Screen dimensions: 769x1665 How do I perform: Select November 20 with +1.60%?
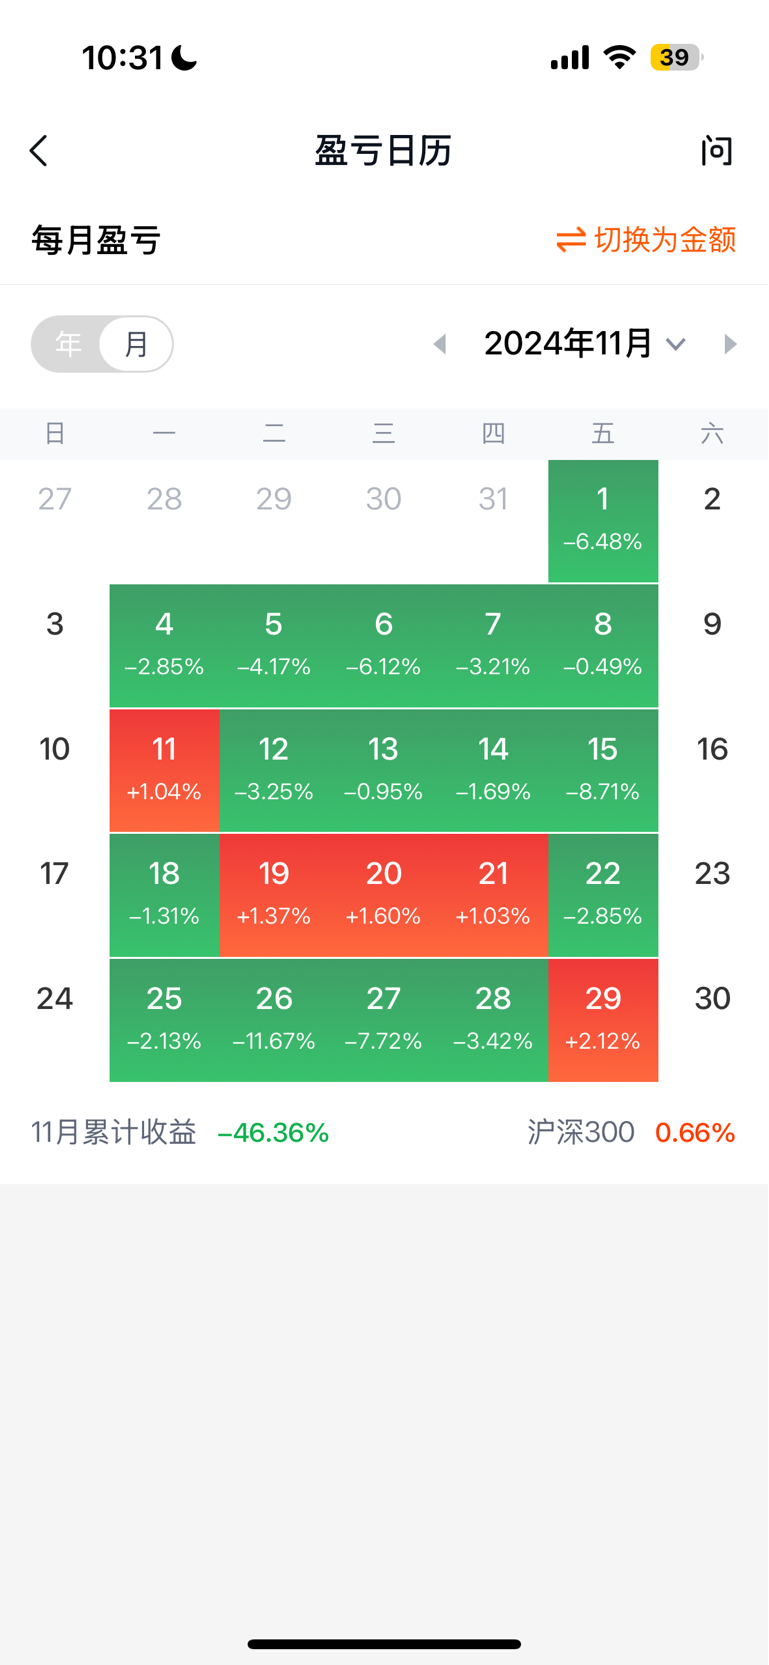pyautogui.click(x=383, y=895)
